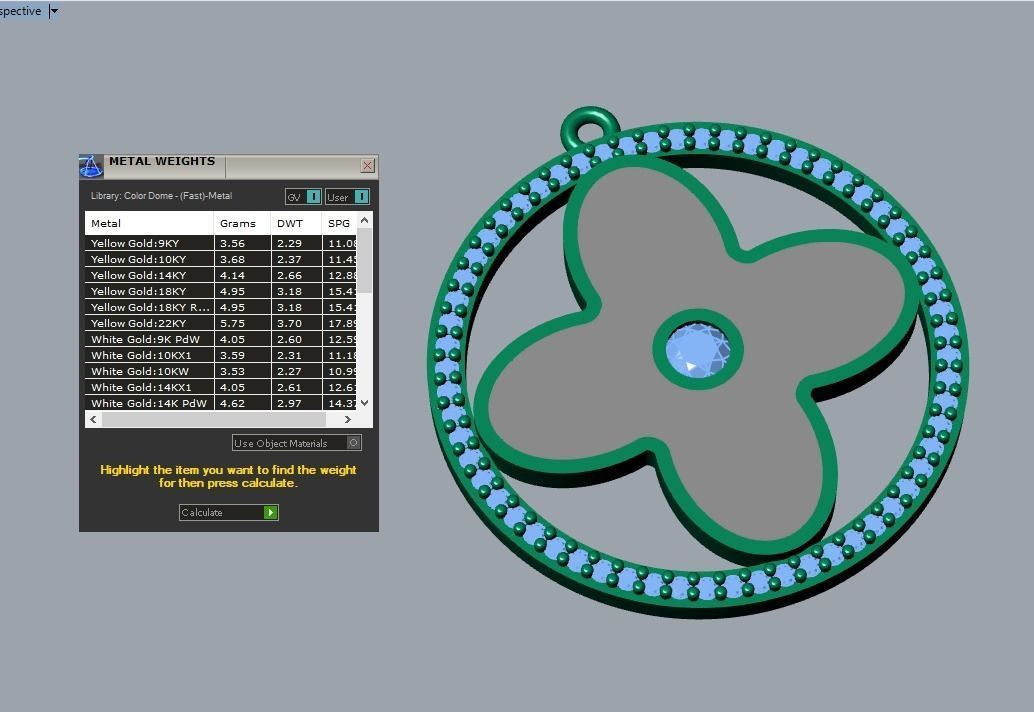Click the 4.14 grams value
The image size is (1034, 712).
click(232, 275)
